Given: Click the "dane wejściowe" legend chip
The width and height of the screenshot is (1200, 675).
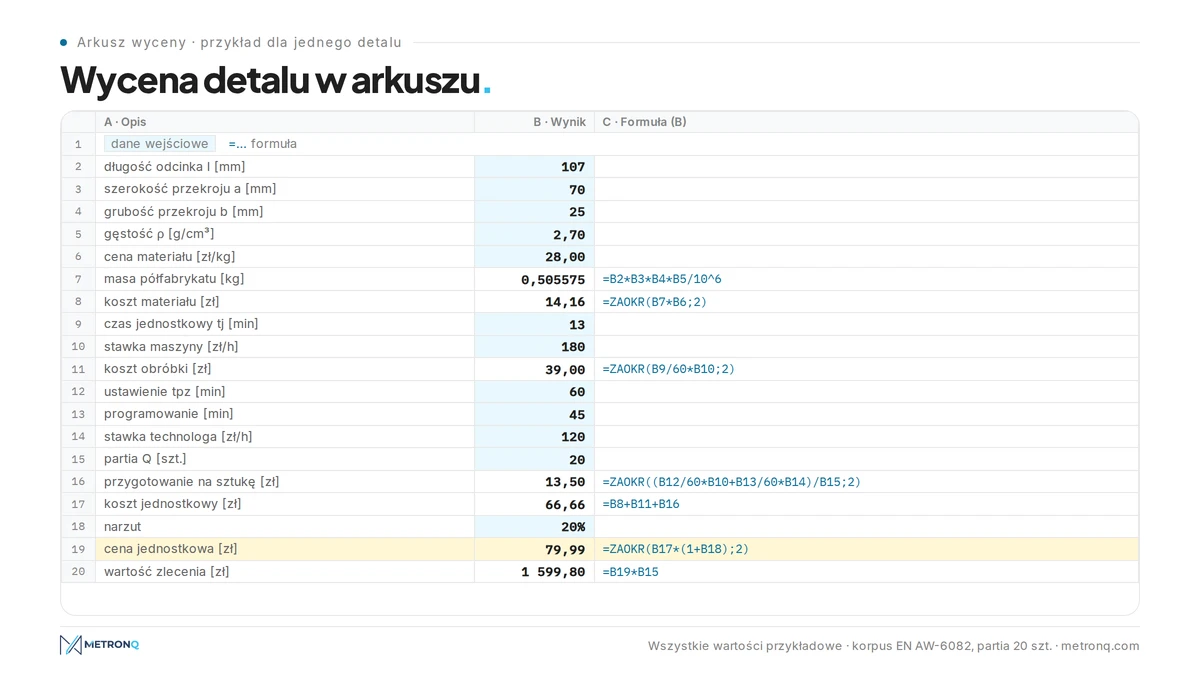Looking at the screenshot, I should (x=160, y=144).
